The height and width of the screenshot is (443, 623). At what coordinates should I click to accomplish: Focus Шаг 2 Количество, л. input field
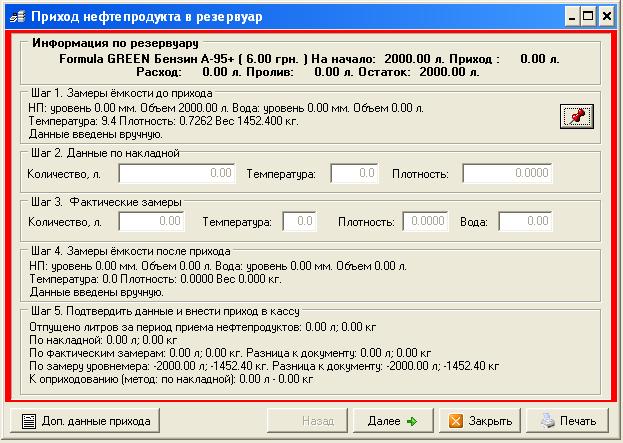pos(177,173)
